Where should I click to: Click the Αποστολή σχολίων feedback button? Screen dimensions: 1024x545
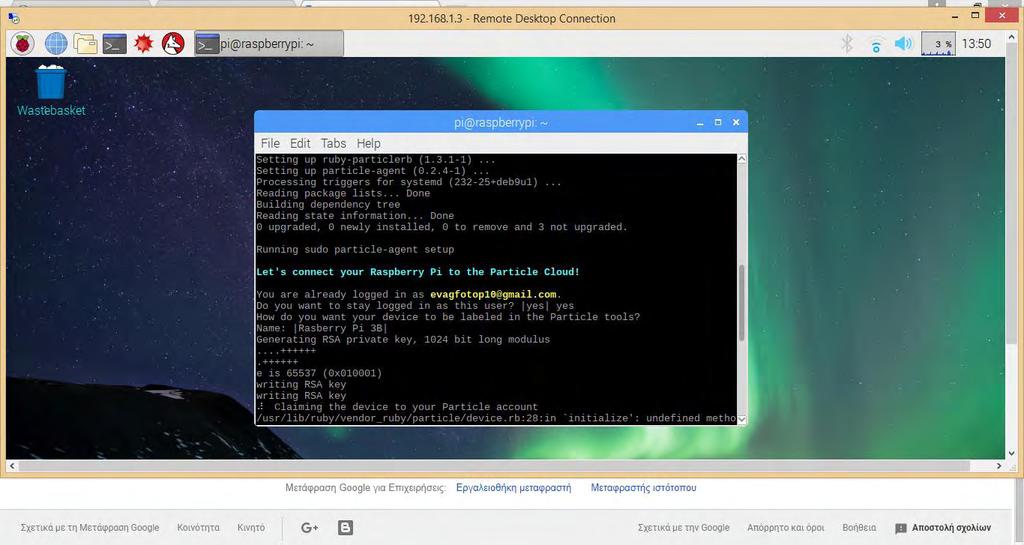pos(943,527)
